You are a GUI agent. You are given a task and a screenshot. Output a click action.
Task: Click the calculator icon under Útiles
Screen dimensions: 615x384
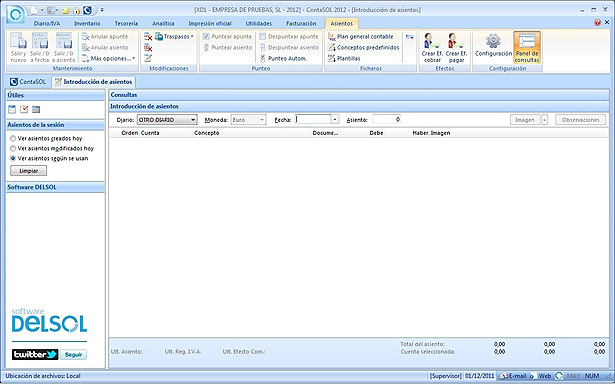[x=36, y=109]
